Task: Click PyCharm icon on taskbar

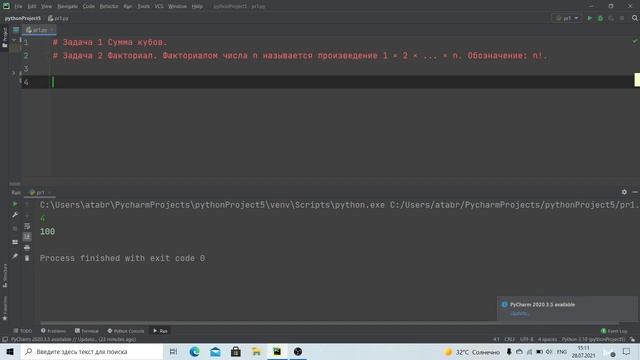Action: point(277,351)
